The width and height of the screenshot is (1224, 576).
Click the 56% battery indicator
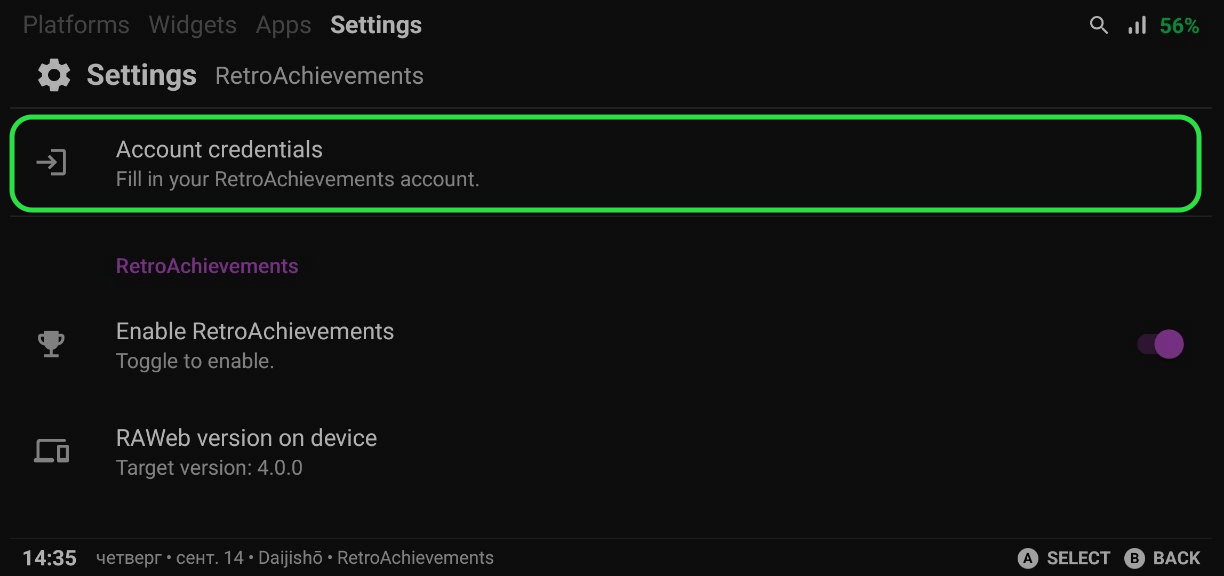coord(1179,26)
